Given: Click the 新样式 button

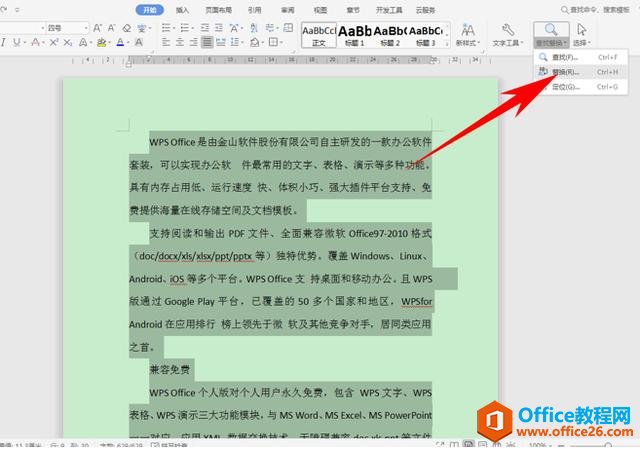Looking at the screenshot, I should point(468,35).
